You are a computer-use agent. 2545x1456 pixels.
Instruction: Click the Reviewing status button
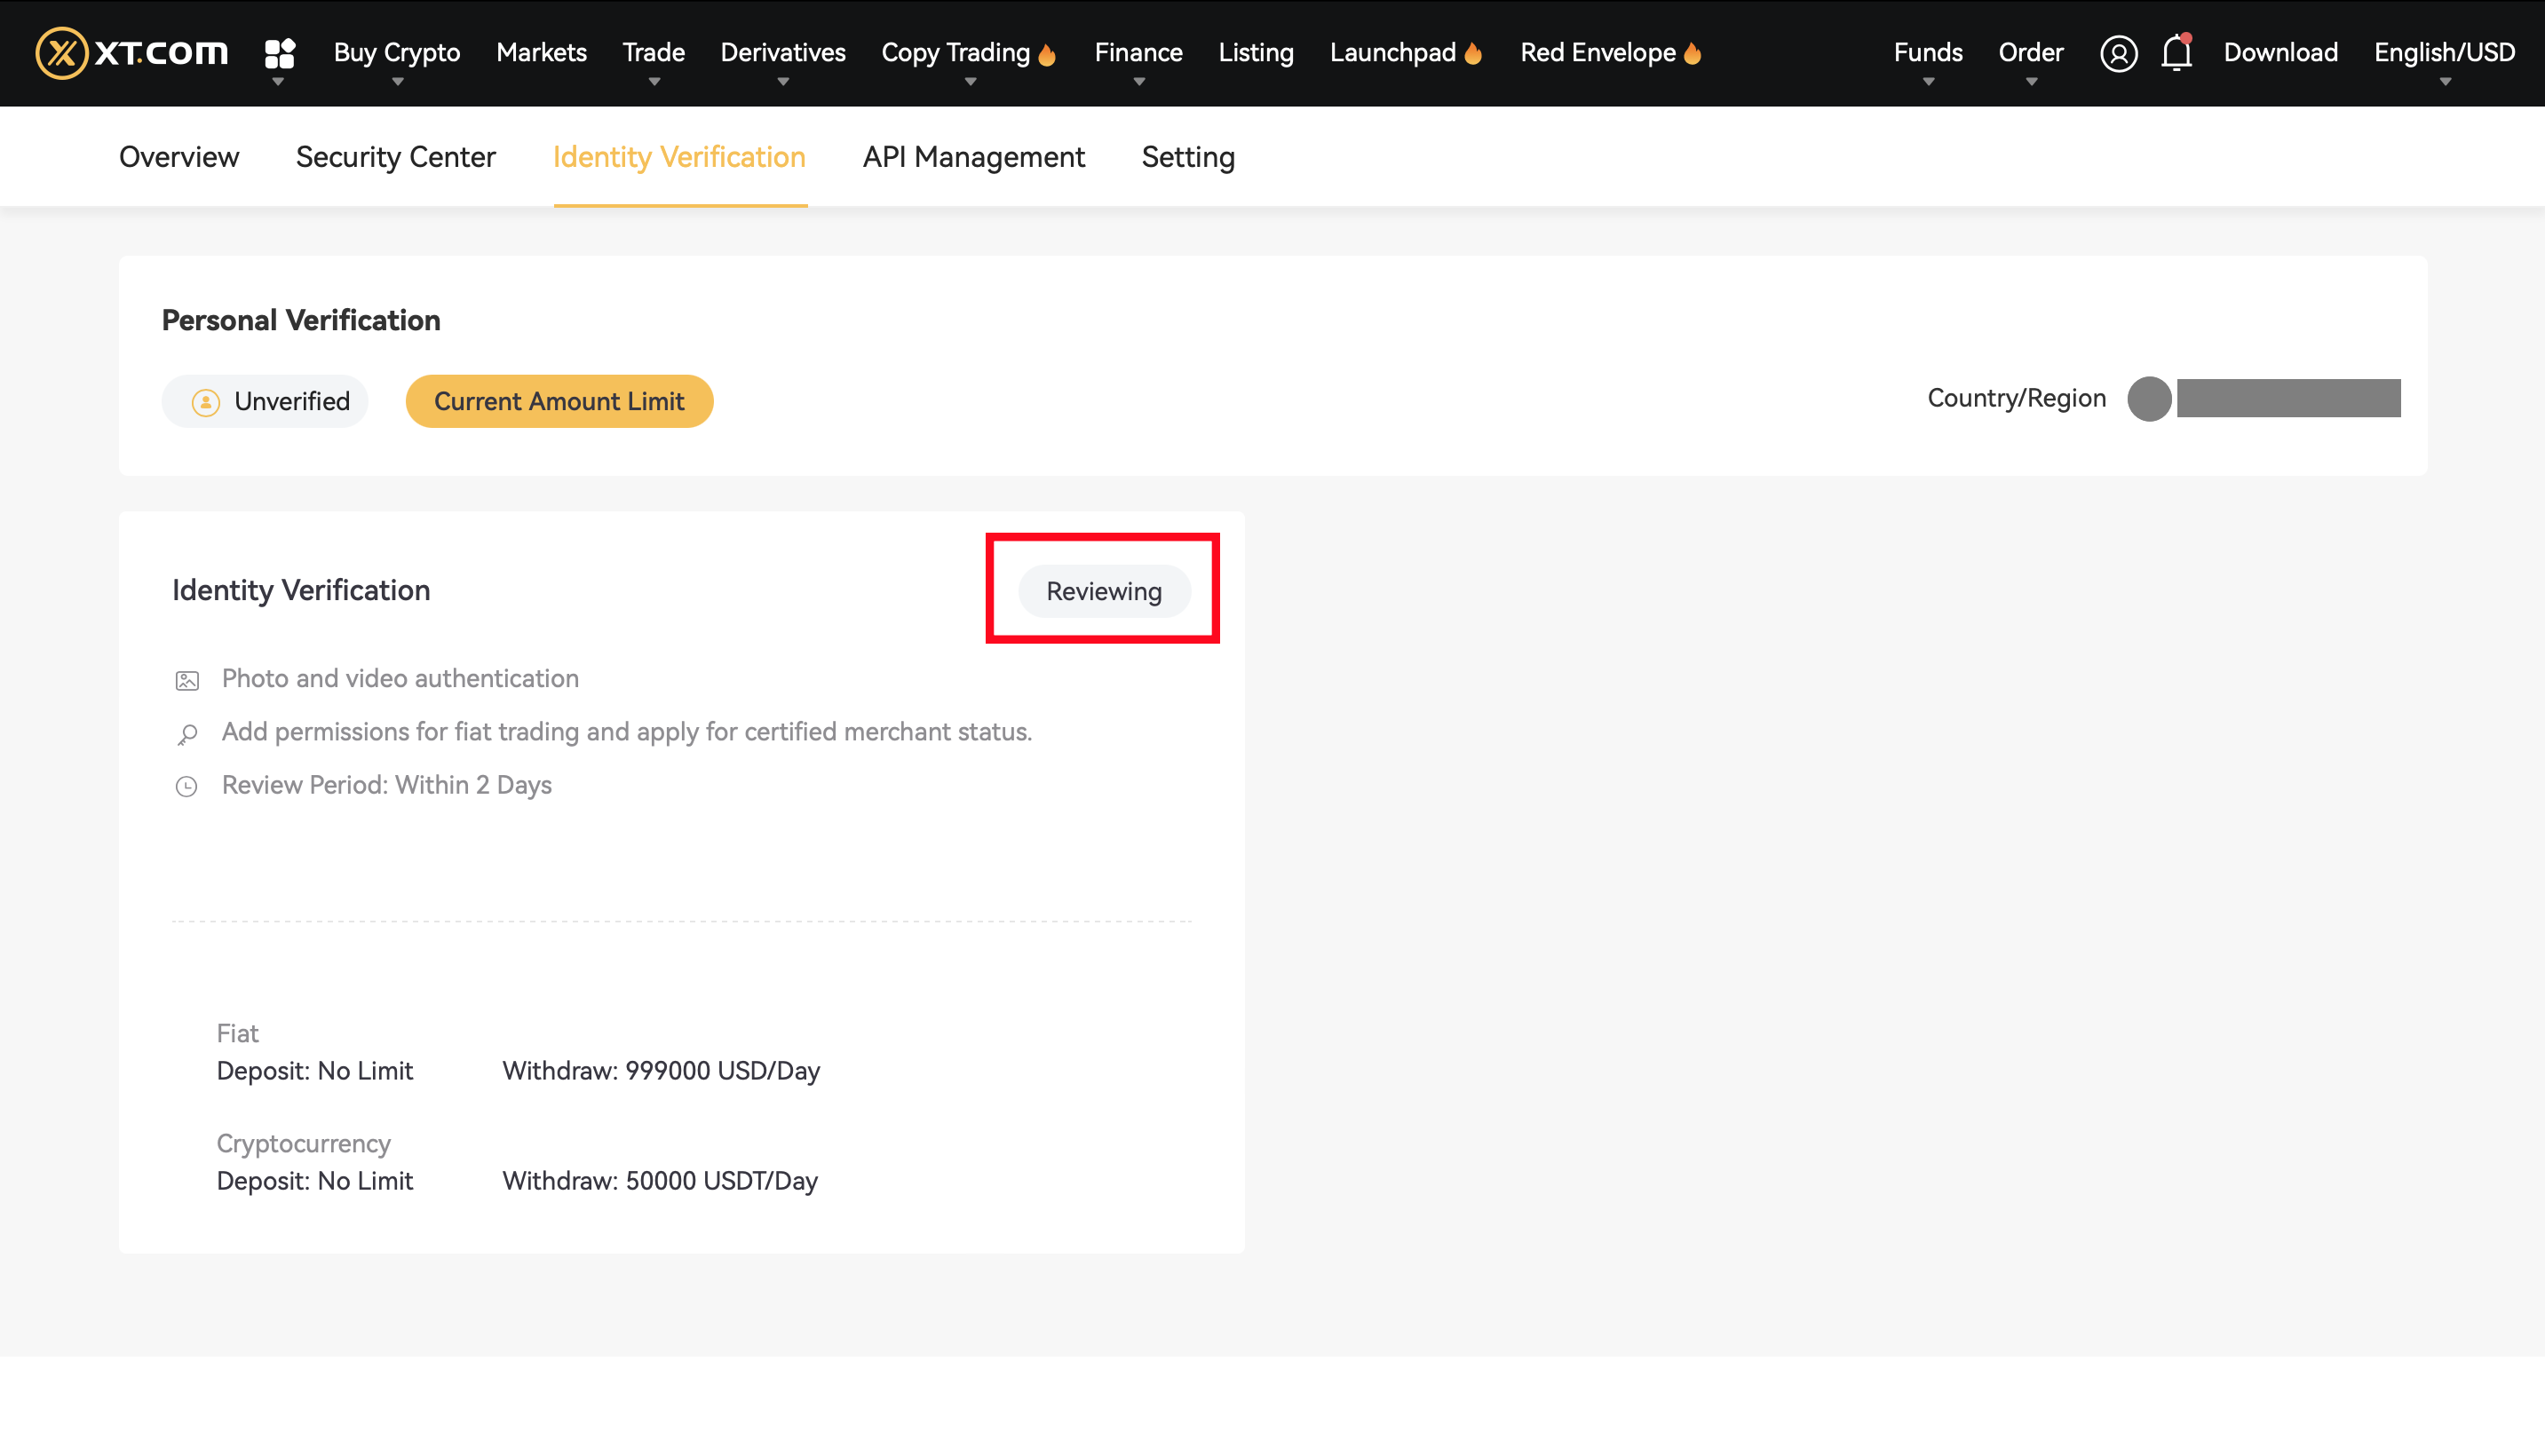point(1104,590)
